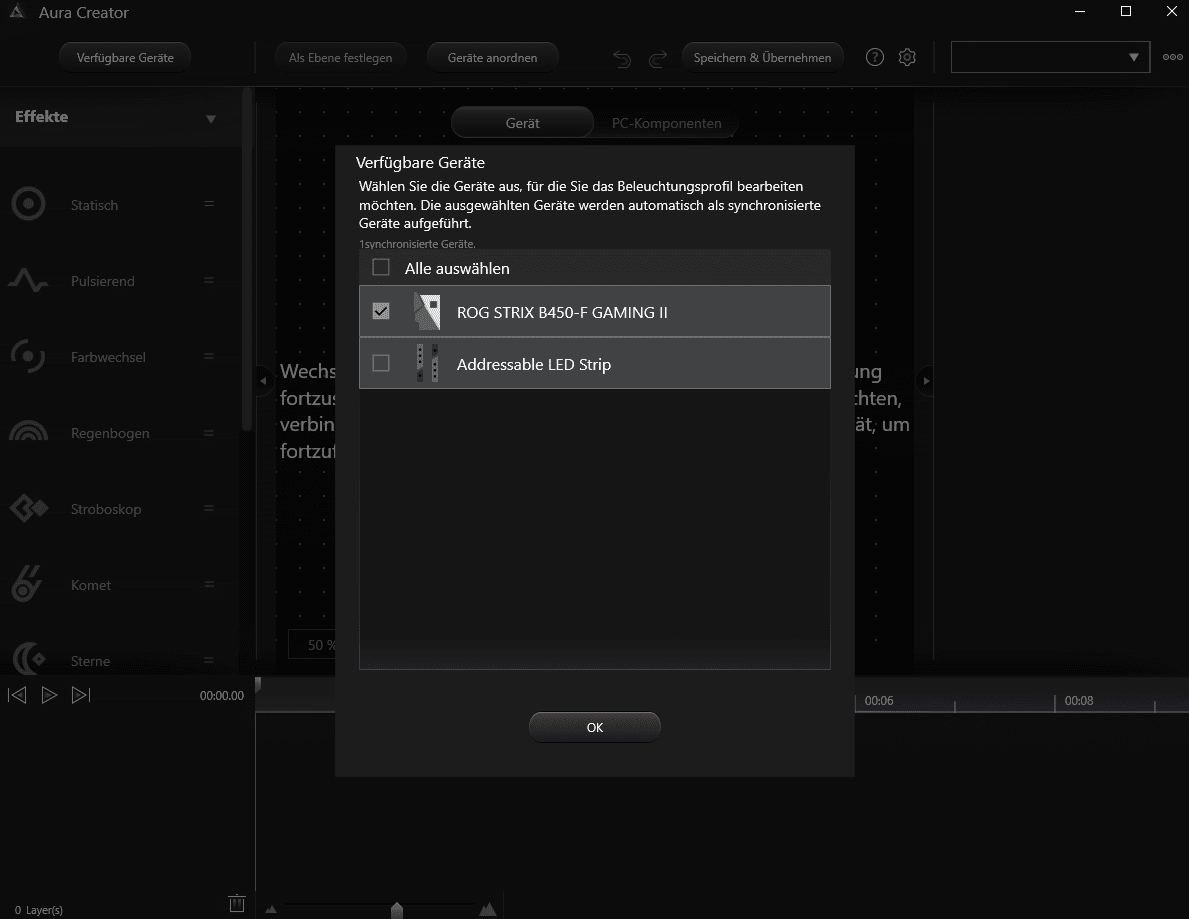Click the Farbwechsel effect label
Viewport: 1189px width, 919px height.
point(108,357)
